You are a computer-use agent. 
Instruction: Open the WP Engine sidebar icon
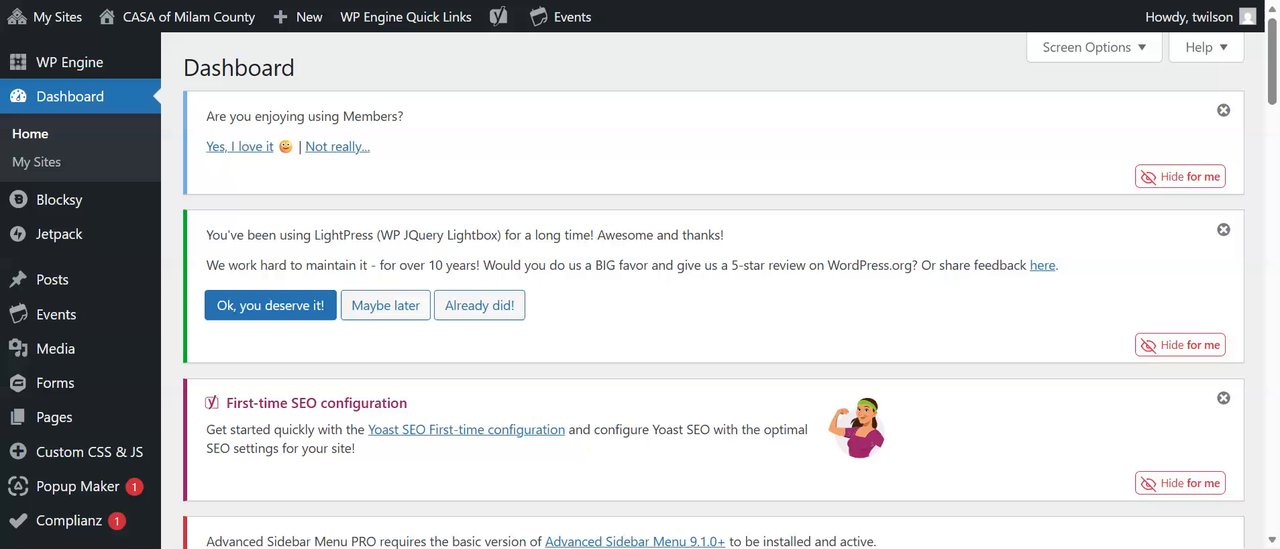[17, 62]
